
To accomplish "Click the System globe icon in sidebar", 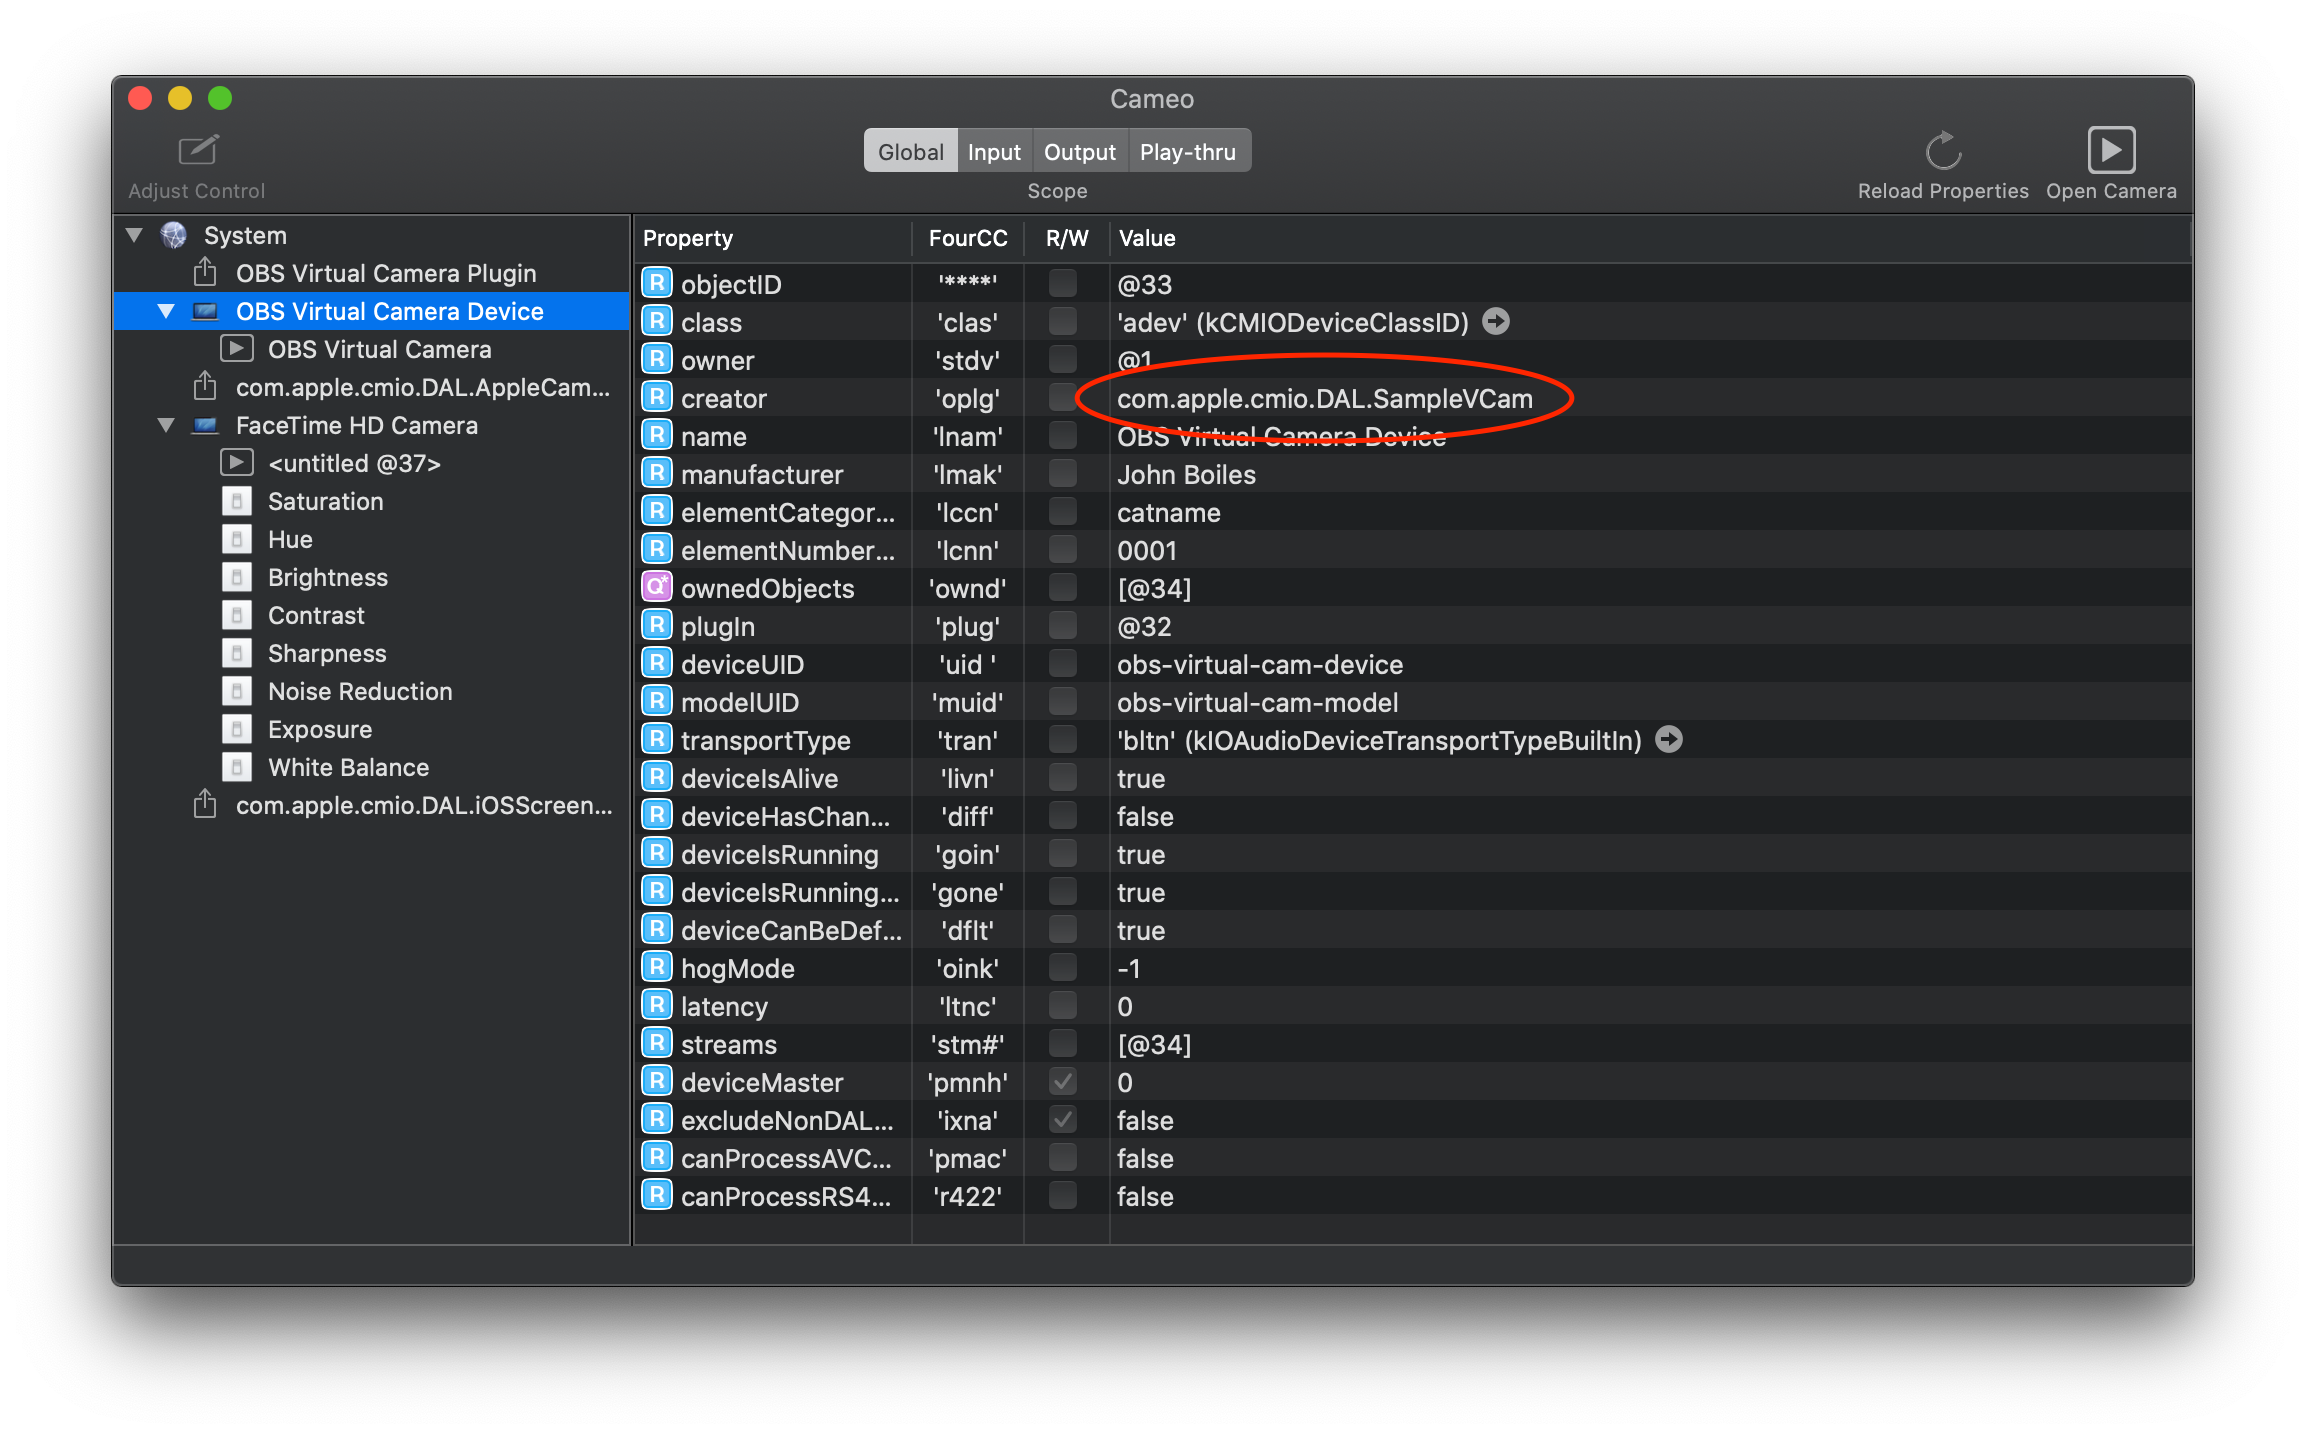I will (x=174, y=235).
